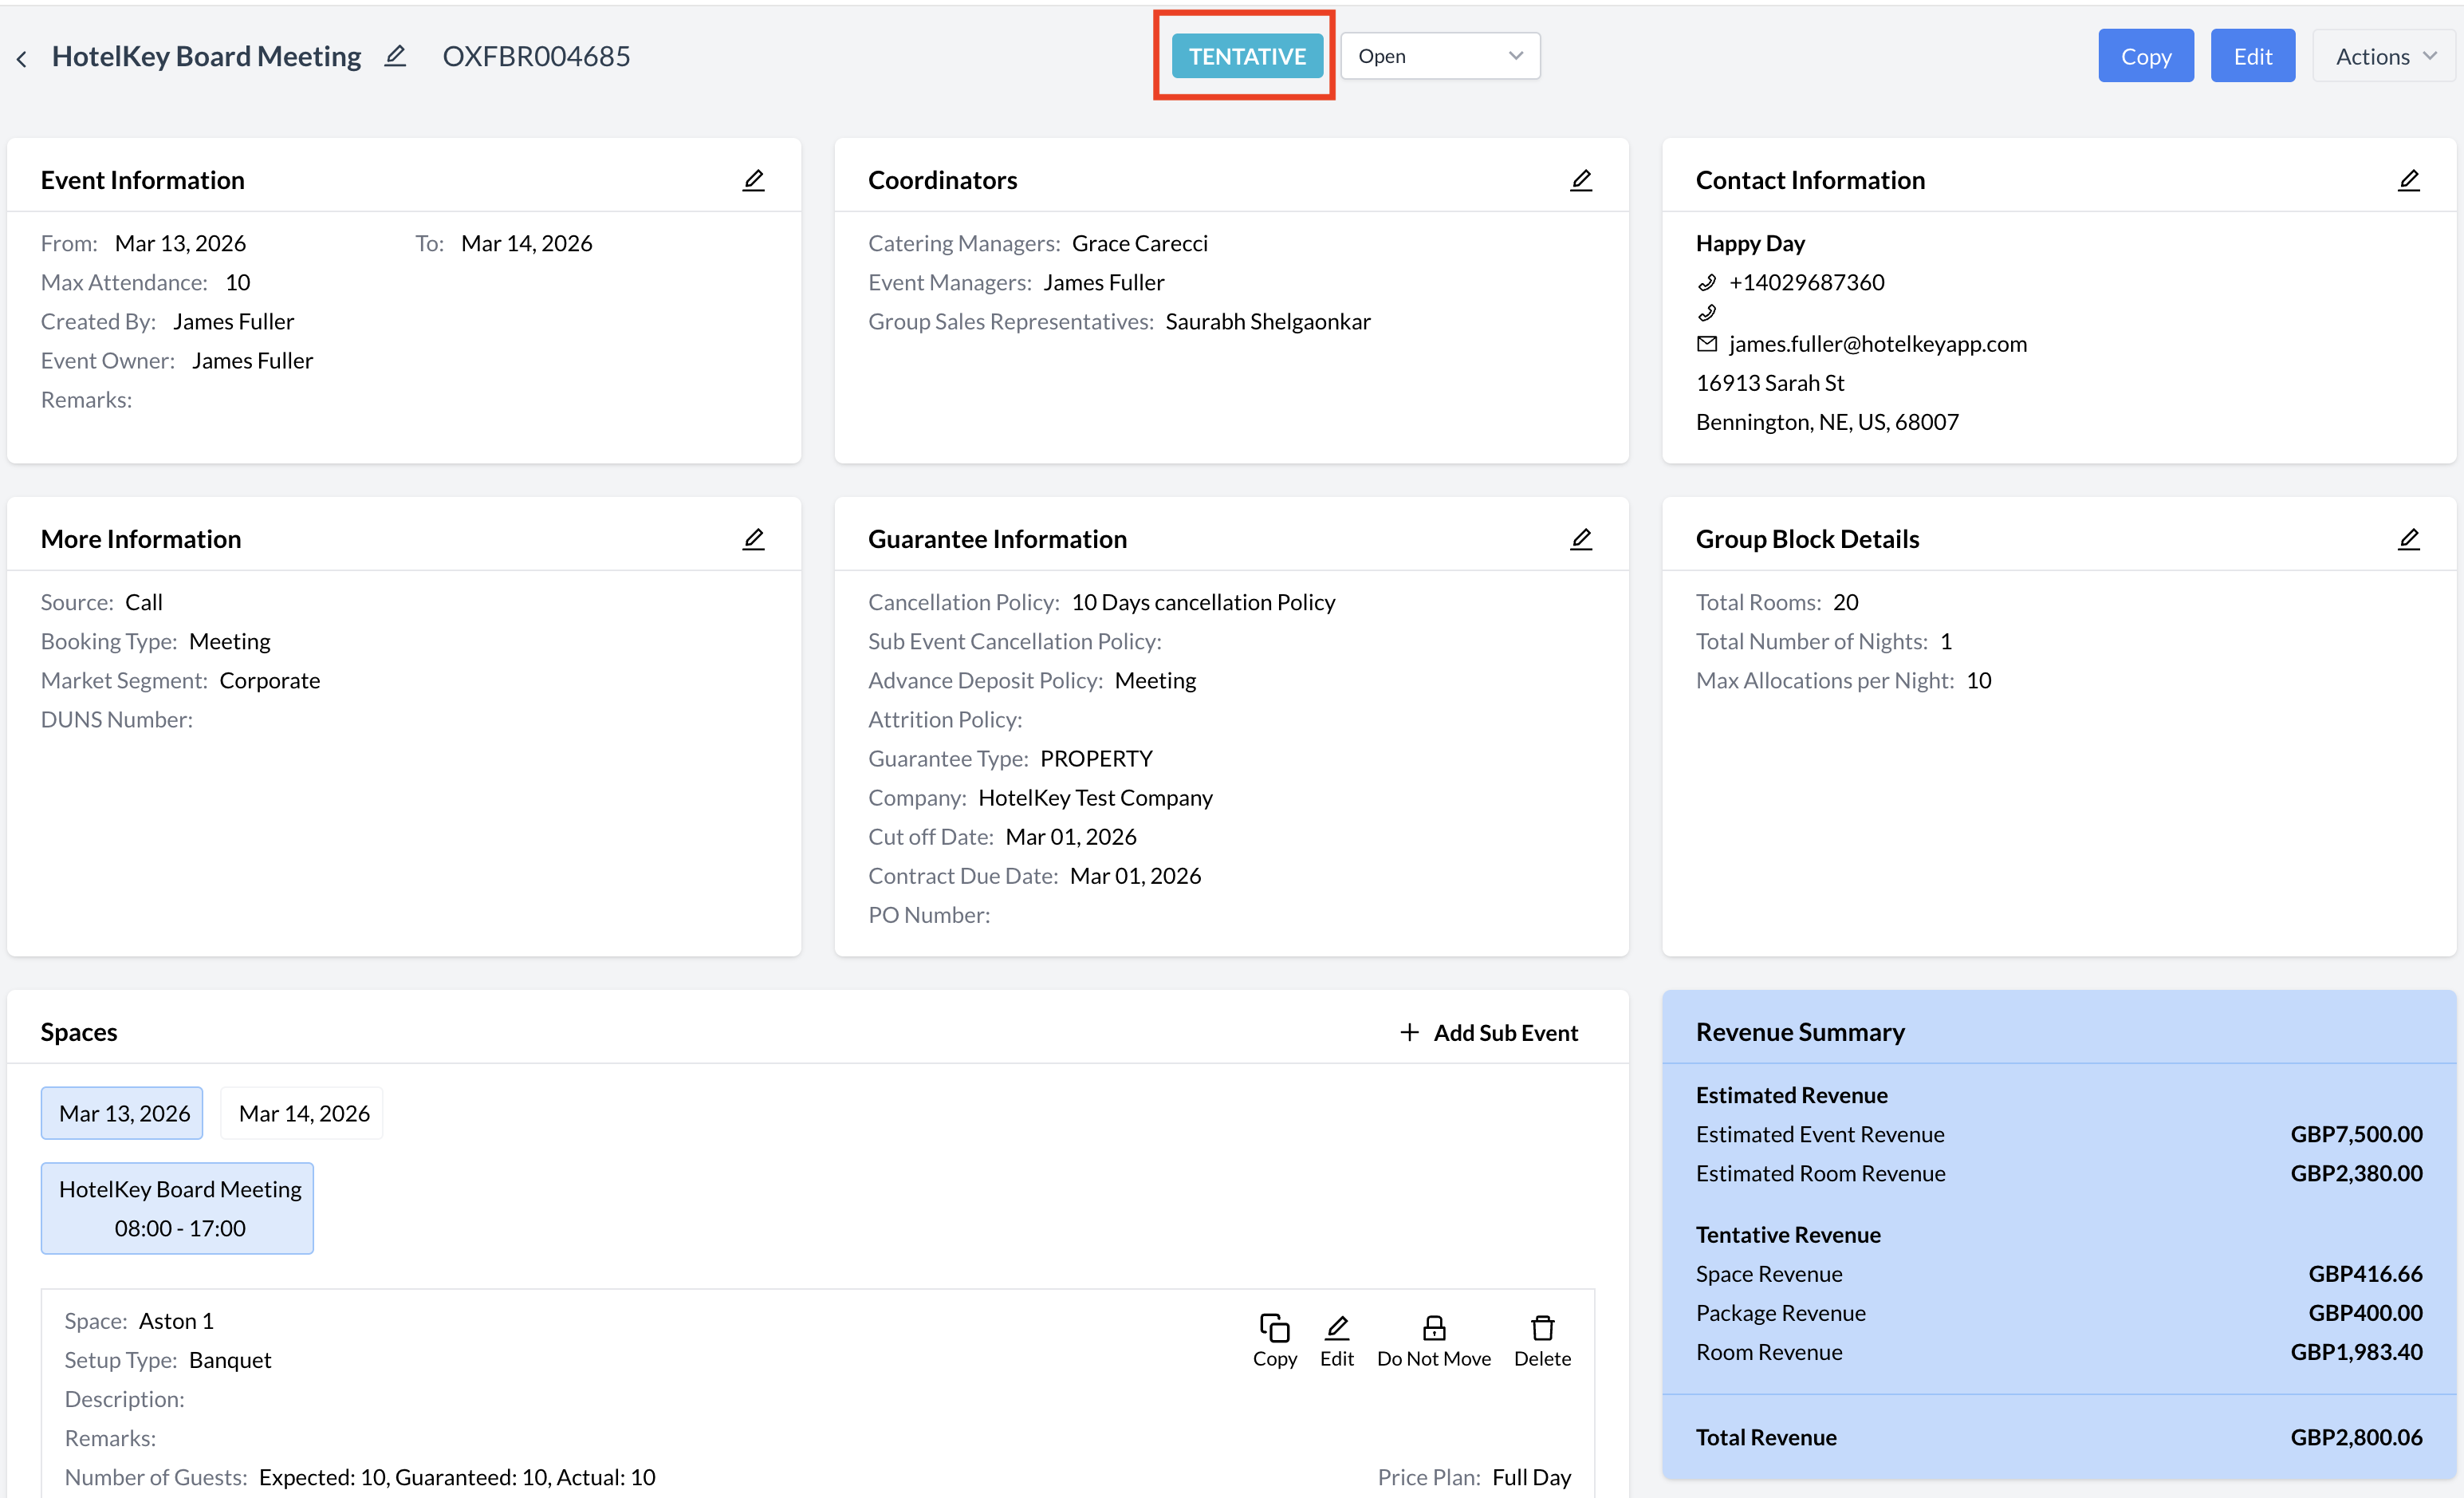The width and height of the screenshot is (2464, 1498).
Task: Click the TENTATIVE status badge
Action: 1246,56
